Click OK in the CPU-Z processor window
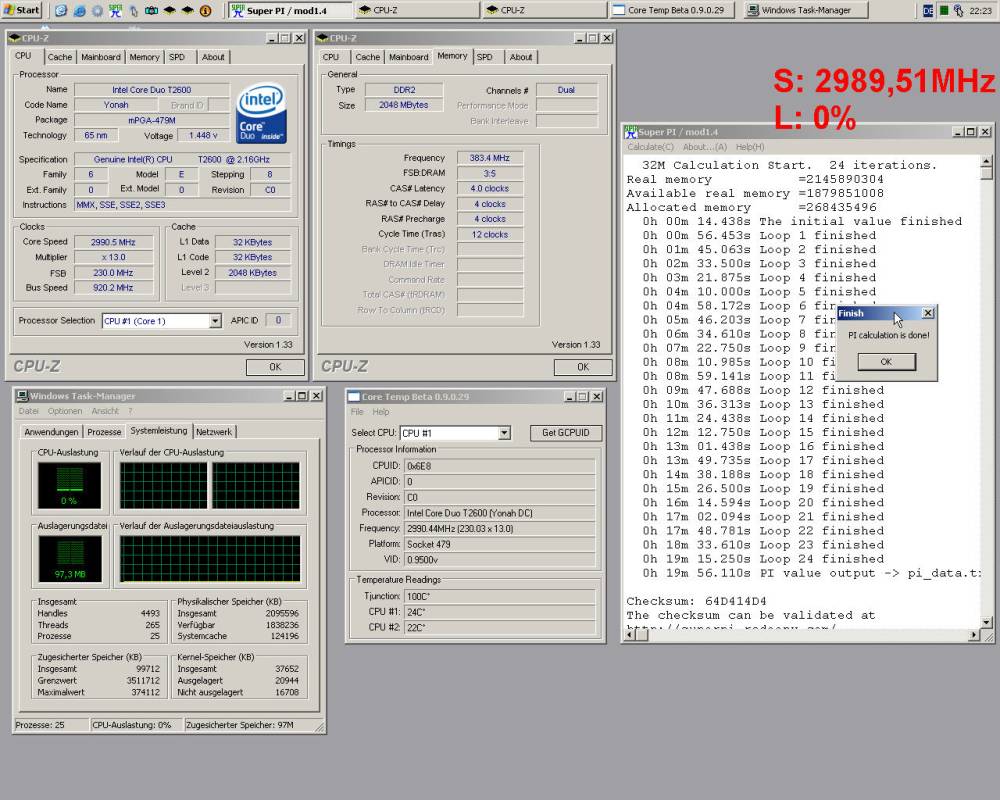1000x800 pixels. [275, 367]
